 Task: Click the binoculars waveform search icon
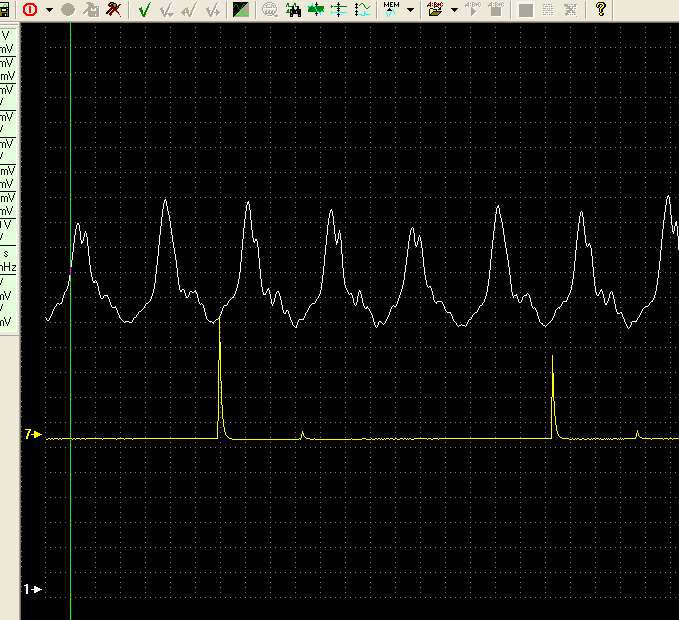293,10
